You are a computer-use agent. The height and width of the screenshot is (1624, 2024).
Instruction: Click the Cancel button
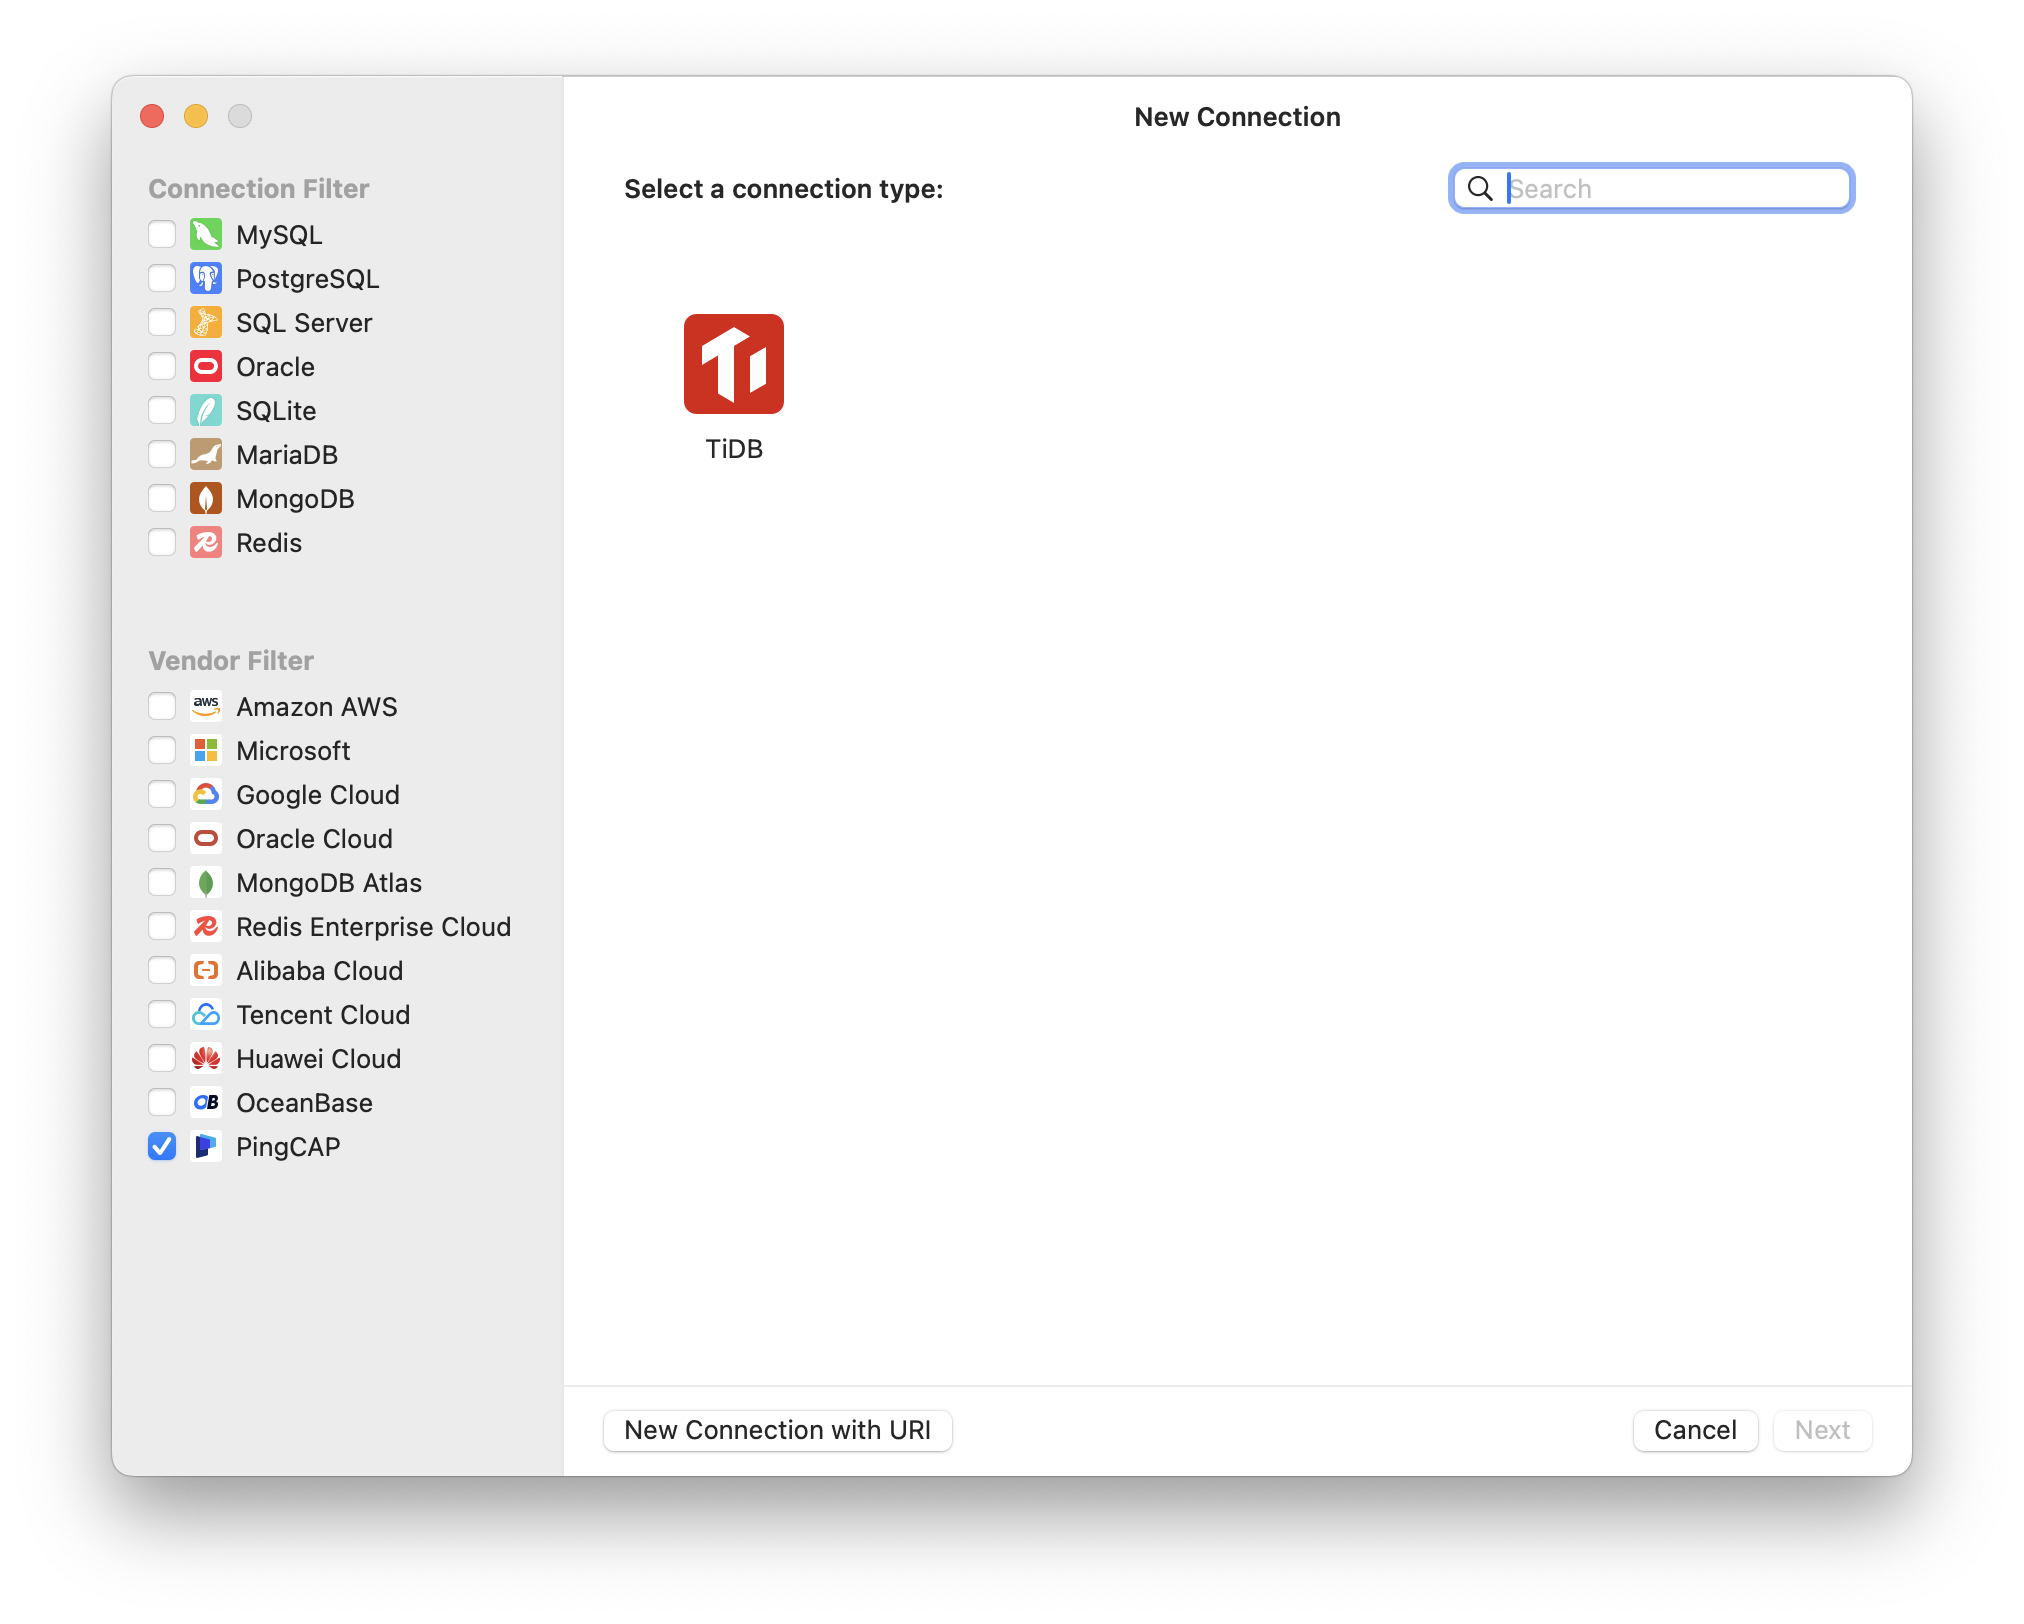point(1694,1430)
